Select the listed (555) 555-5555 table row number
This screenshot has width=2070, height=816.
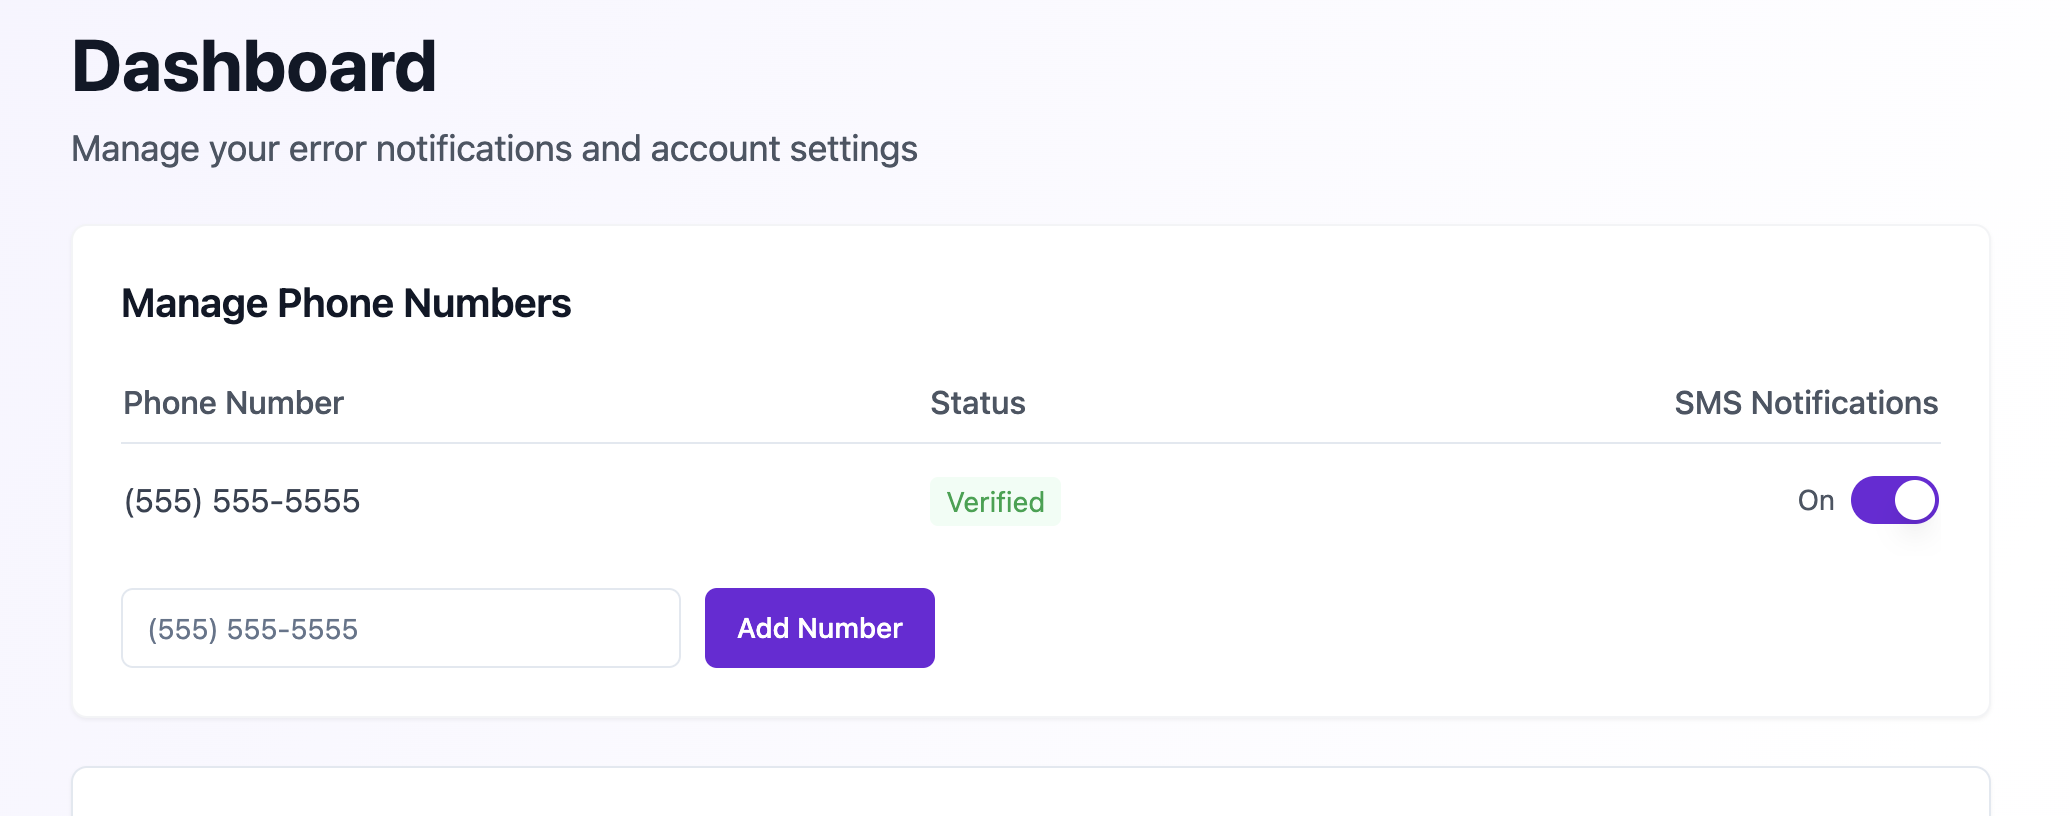click(242, 501)
